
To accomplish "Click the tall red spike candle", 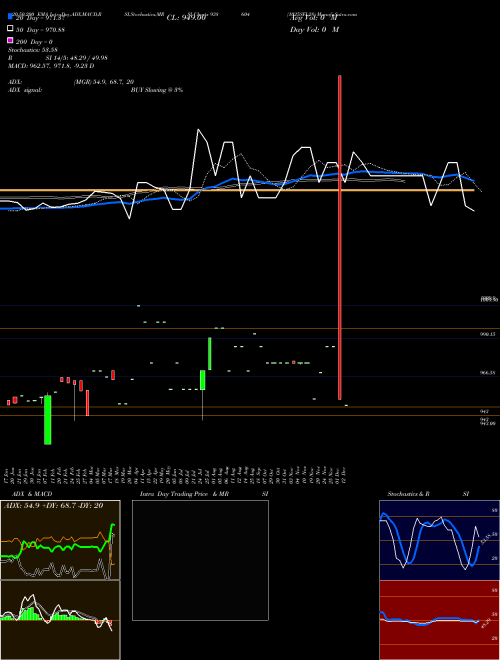I will [x=340, y=237].
